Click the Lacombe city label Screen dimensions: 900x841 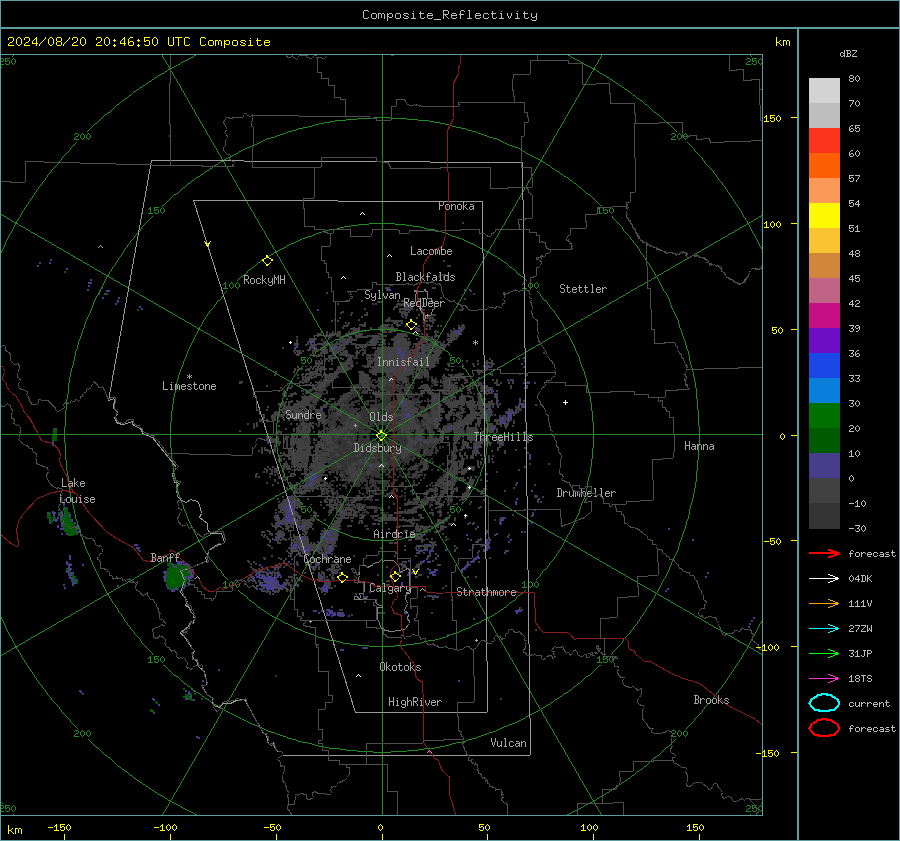coord(431,251)
